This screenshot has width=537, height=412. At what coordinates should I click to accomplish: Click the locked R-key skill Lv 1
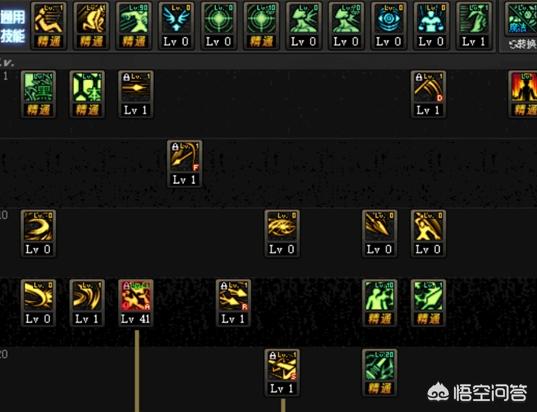[233, 303]
